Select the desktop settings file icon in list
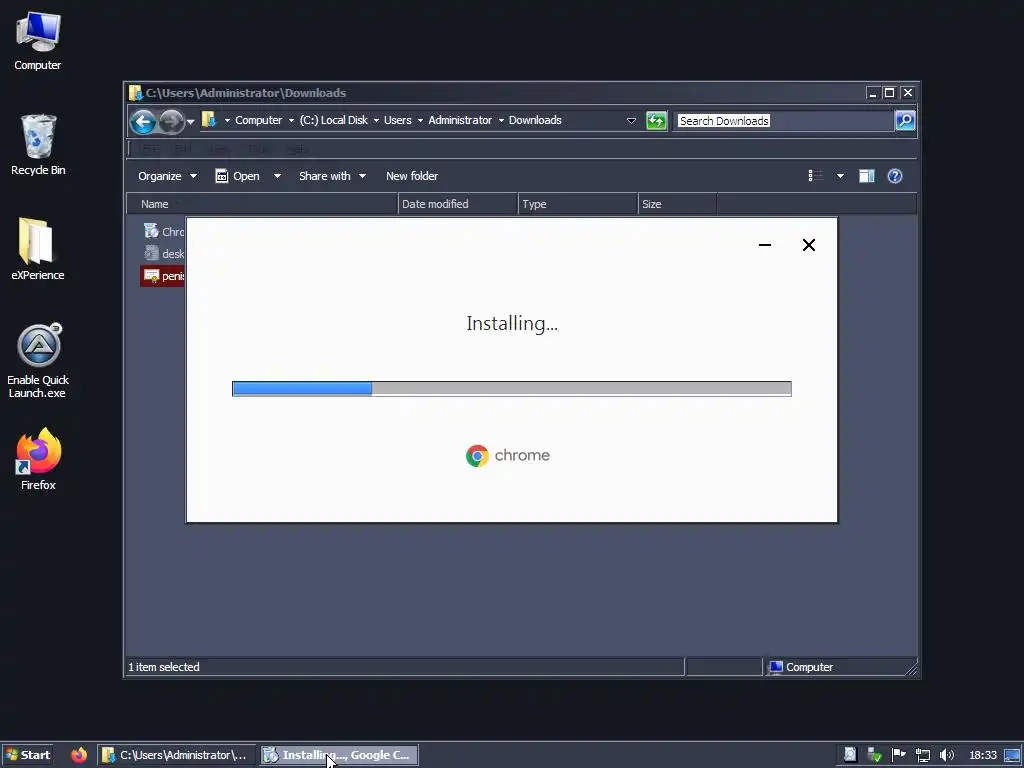This screenshot has width=1024, height=768. coord(152,253)
